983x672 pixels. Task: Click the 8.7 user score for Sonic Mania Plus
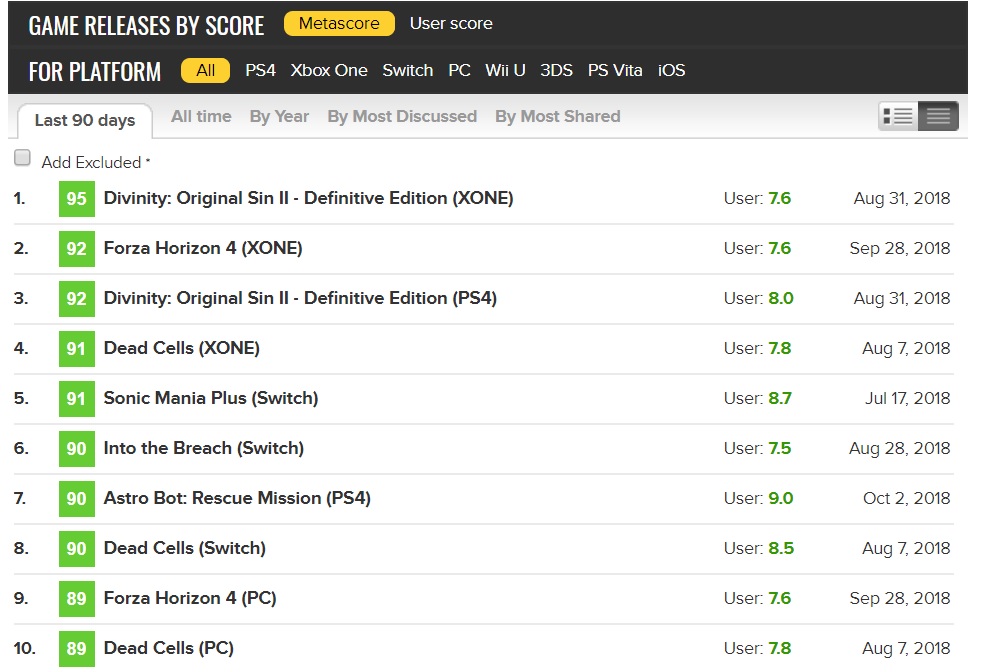[x=779, y=398]
